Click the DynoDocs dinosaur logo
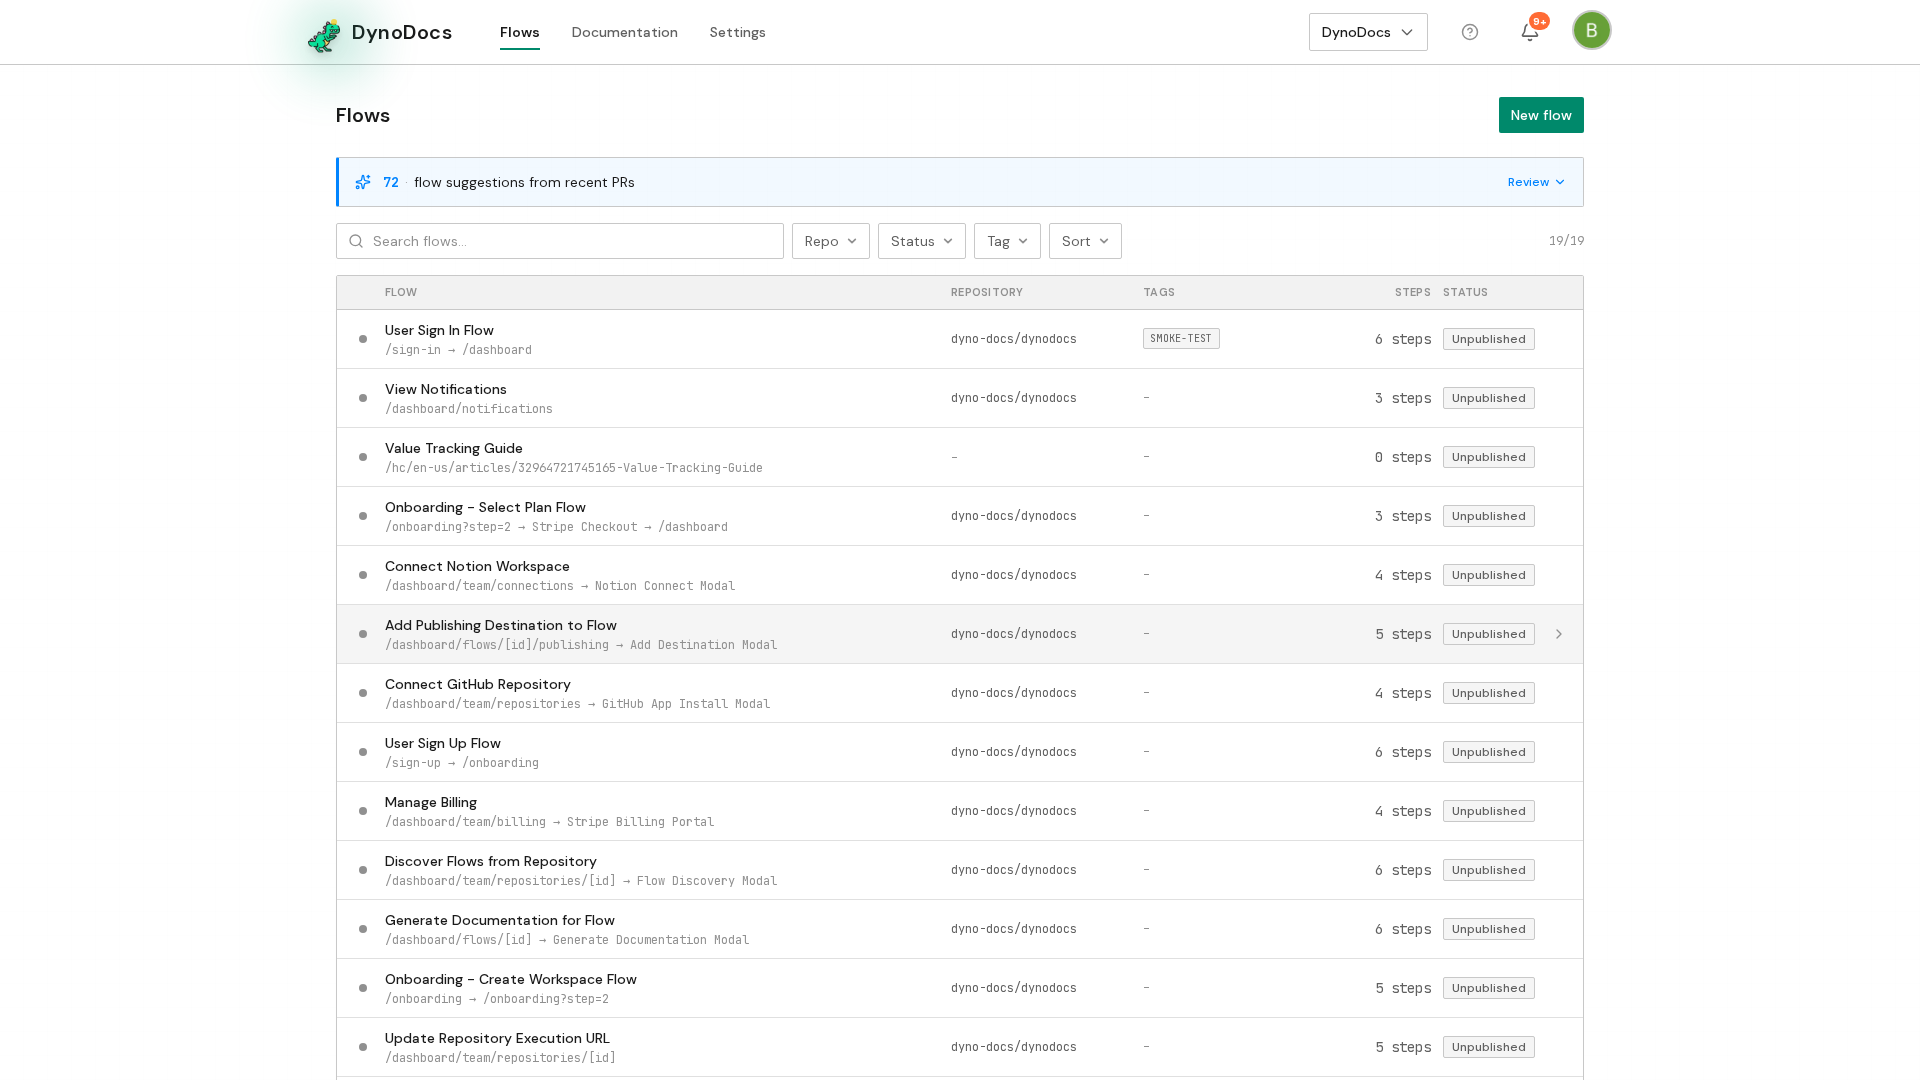Viewport: 1920px width, 1080px height. point(324,35)
